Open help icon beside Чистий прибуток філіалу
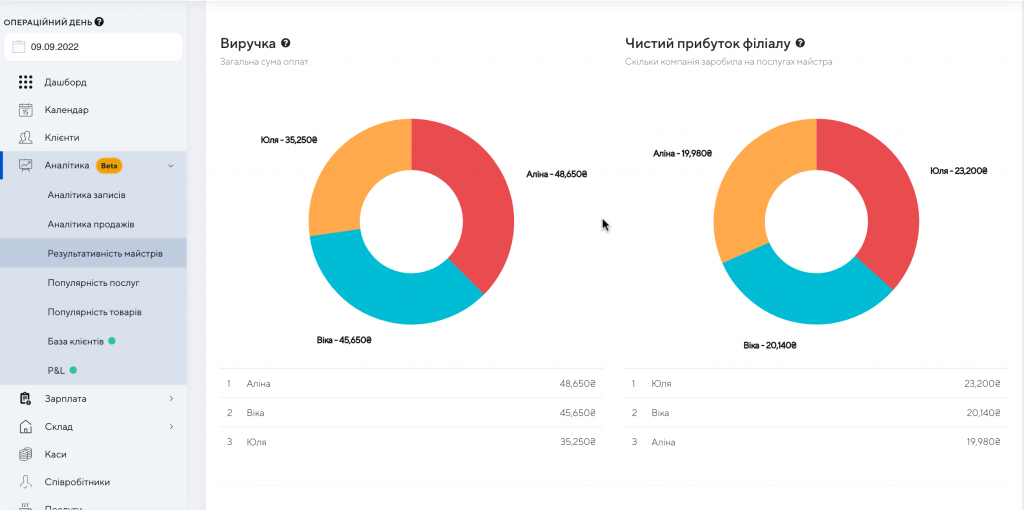 click(800, 44)
